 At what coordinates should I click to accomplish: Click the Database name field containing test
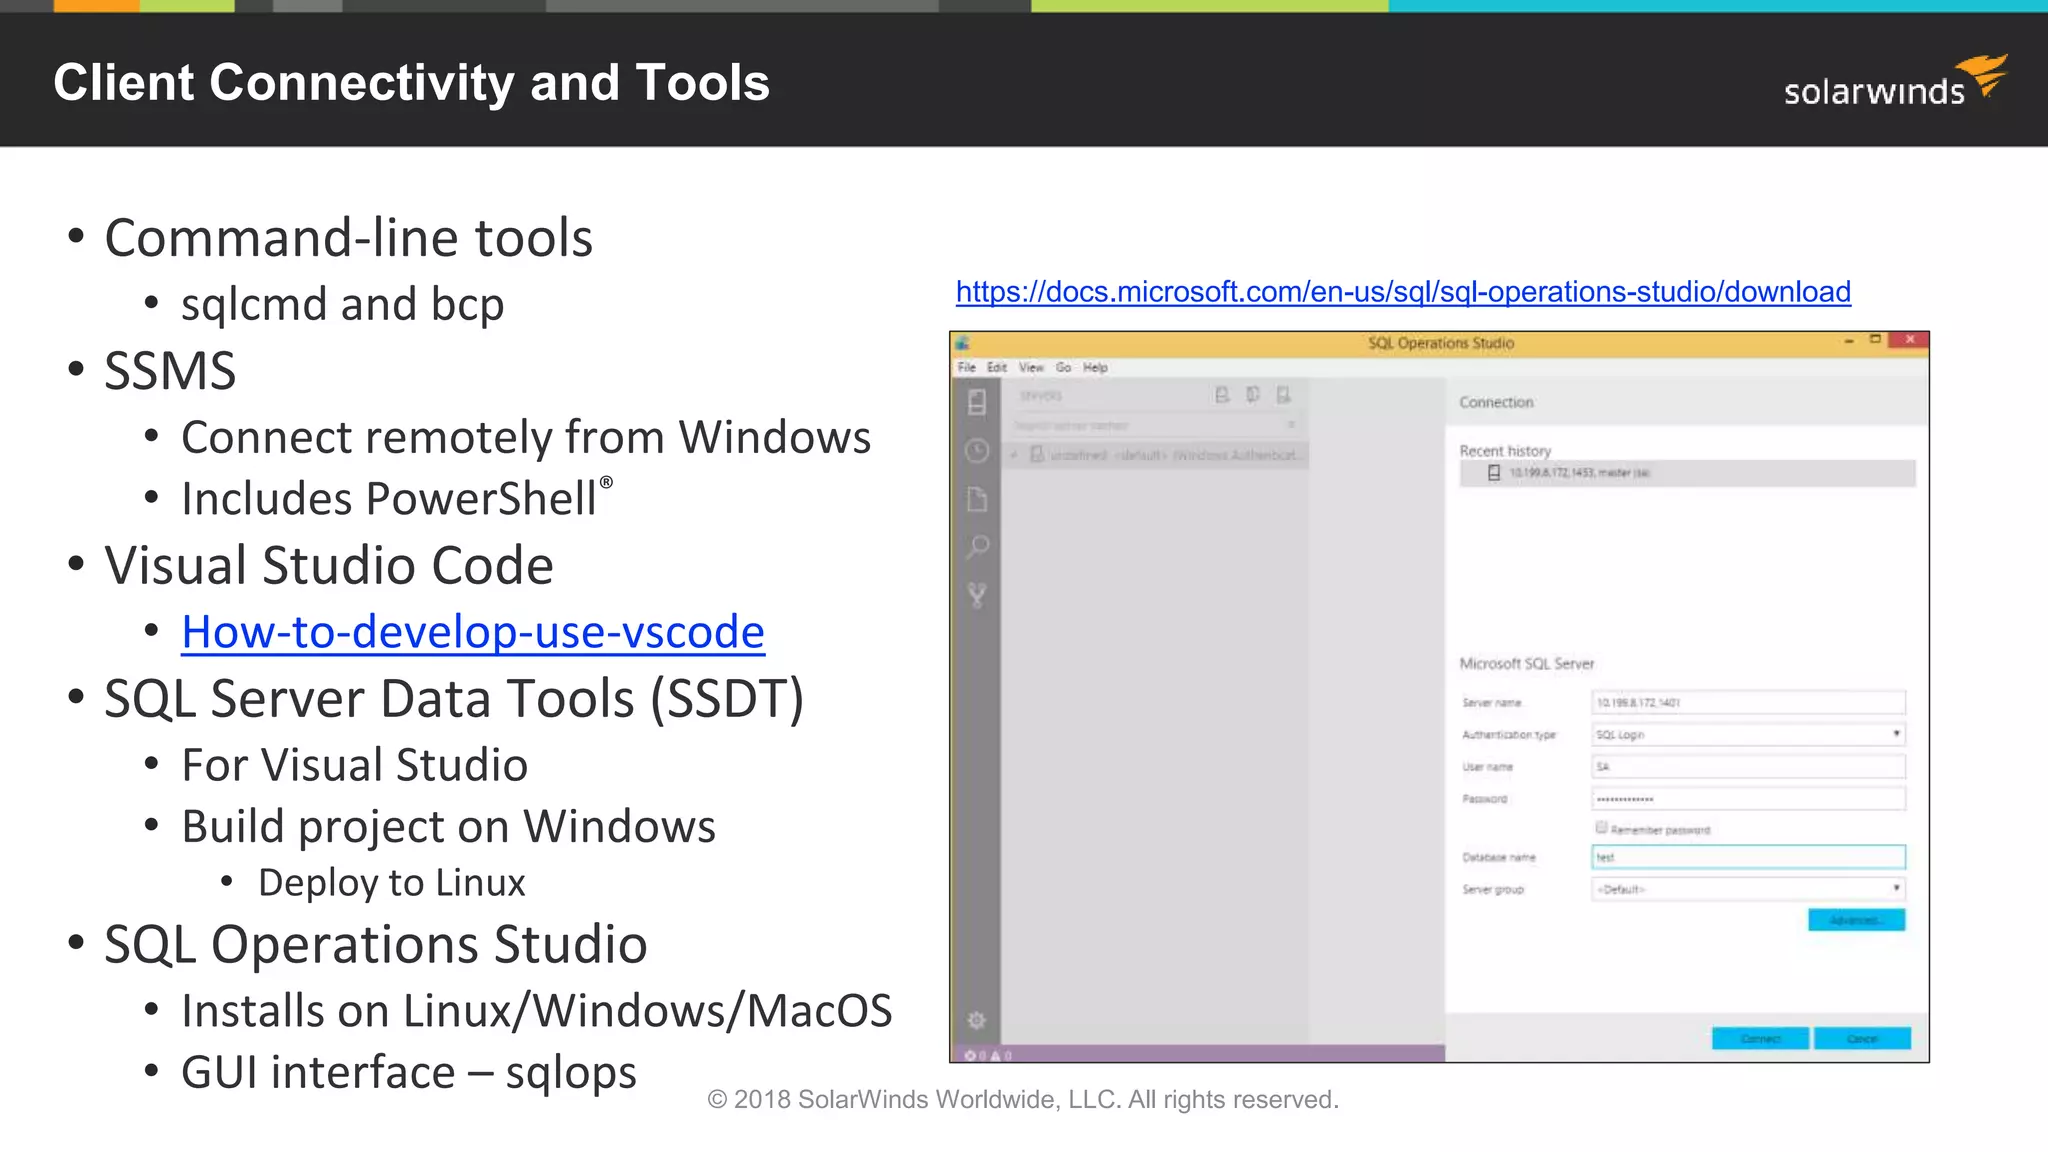[1748, 857]
